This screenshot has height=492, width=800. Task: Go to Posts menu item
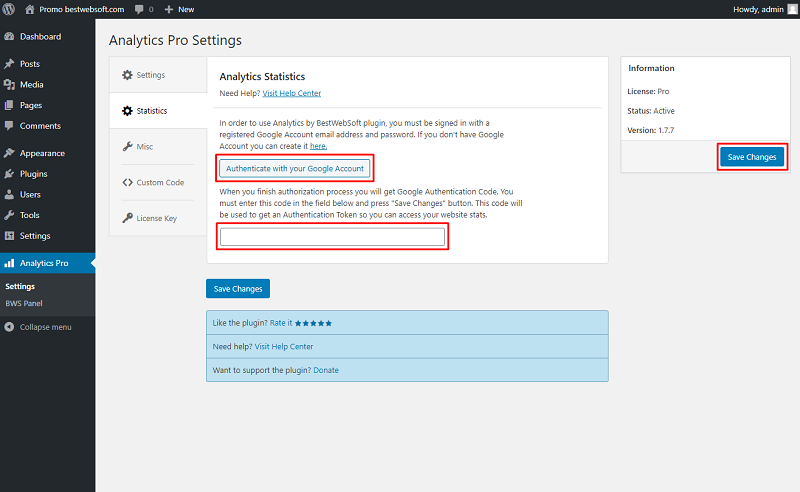(x=47, y=64)
